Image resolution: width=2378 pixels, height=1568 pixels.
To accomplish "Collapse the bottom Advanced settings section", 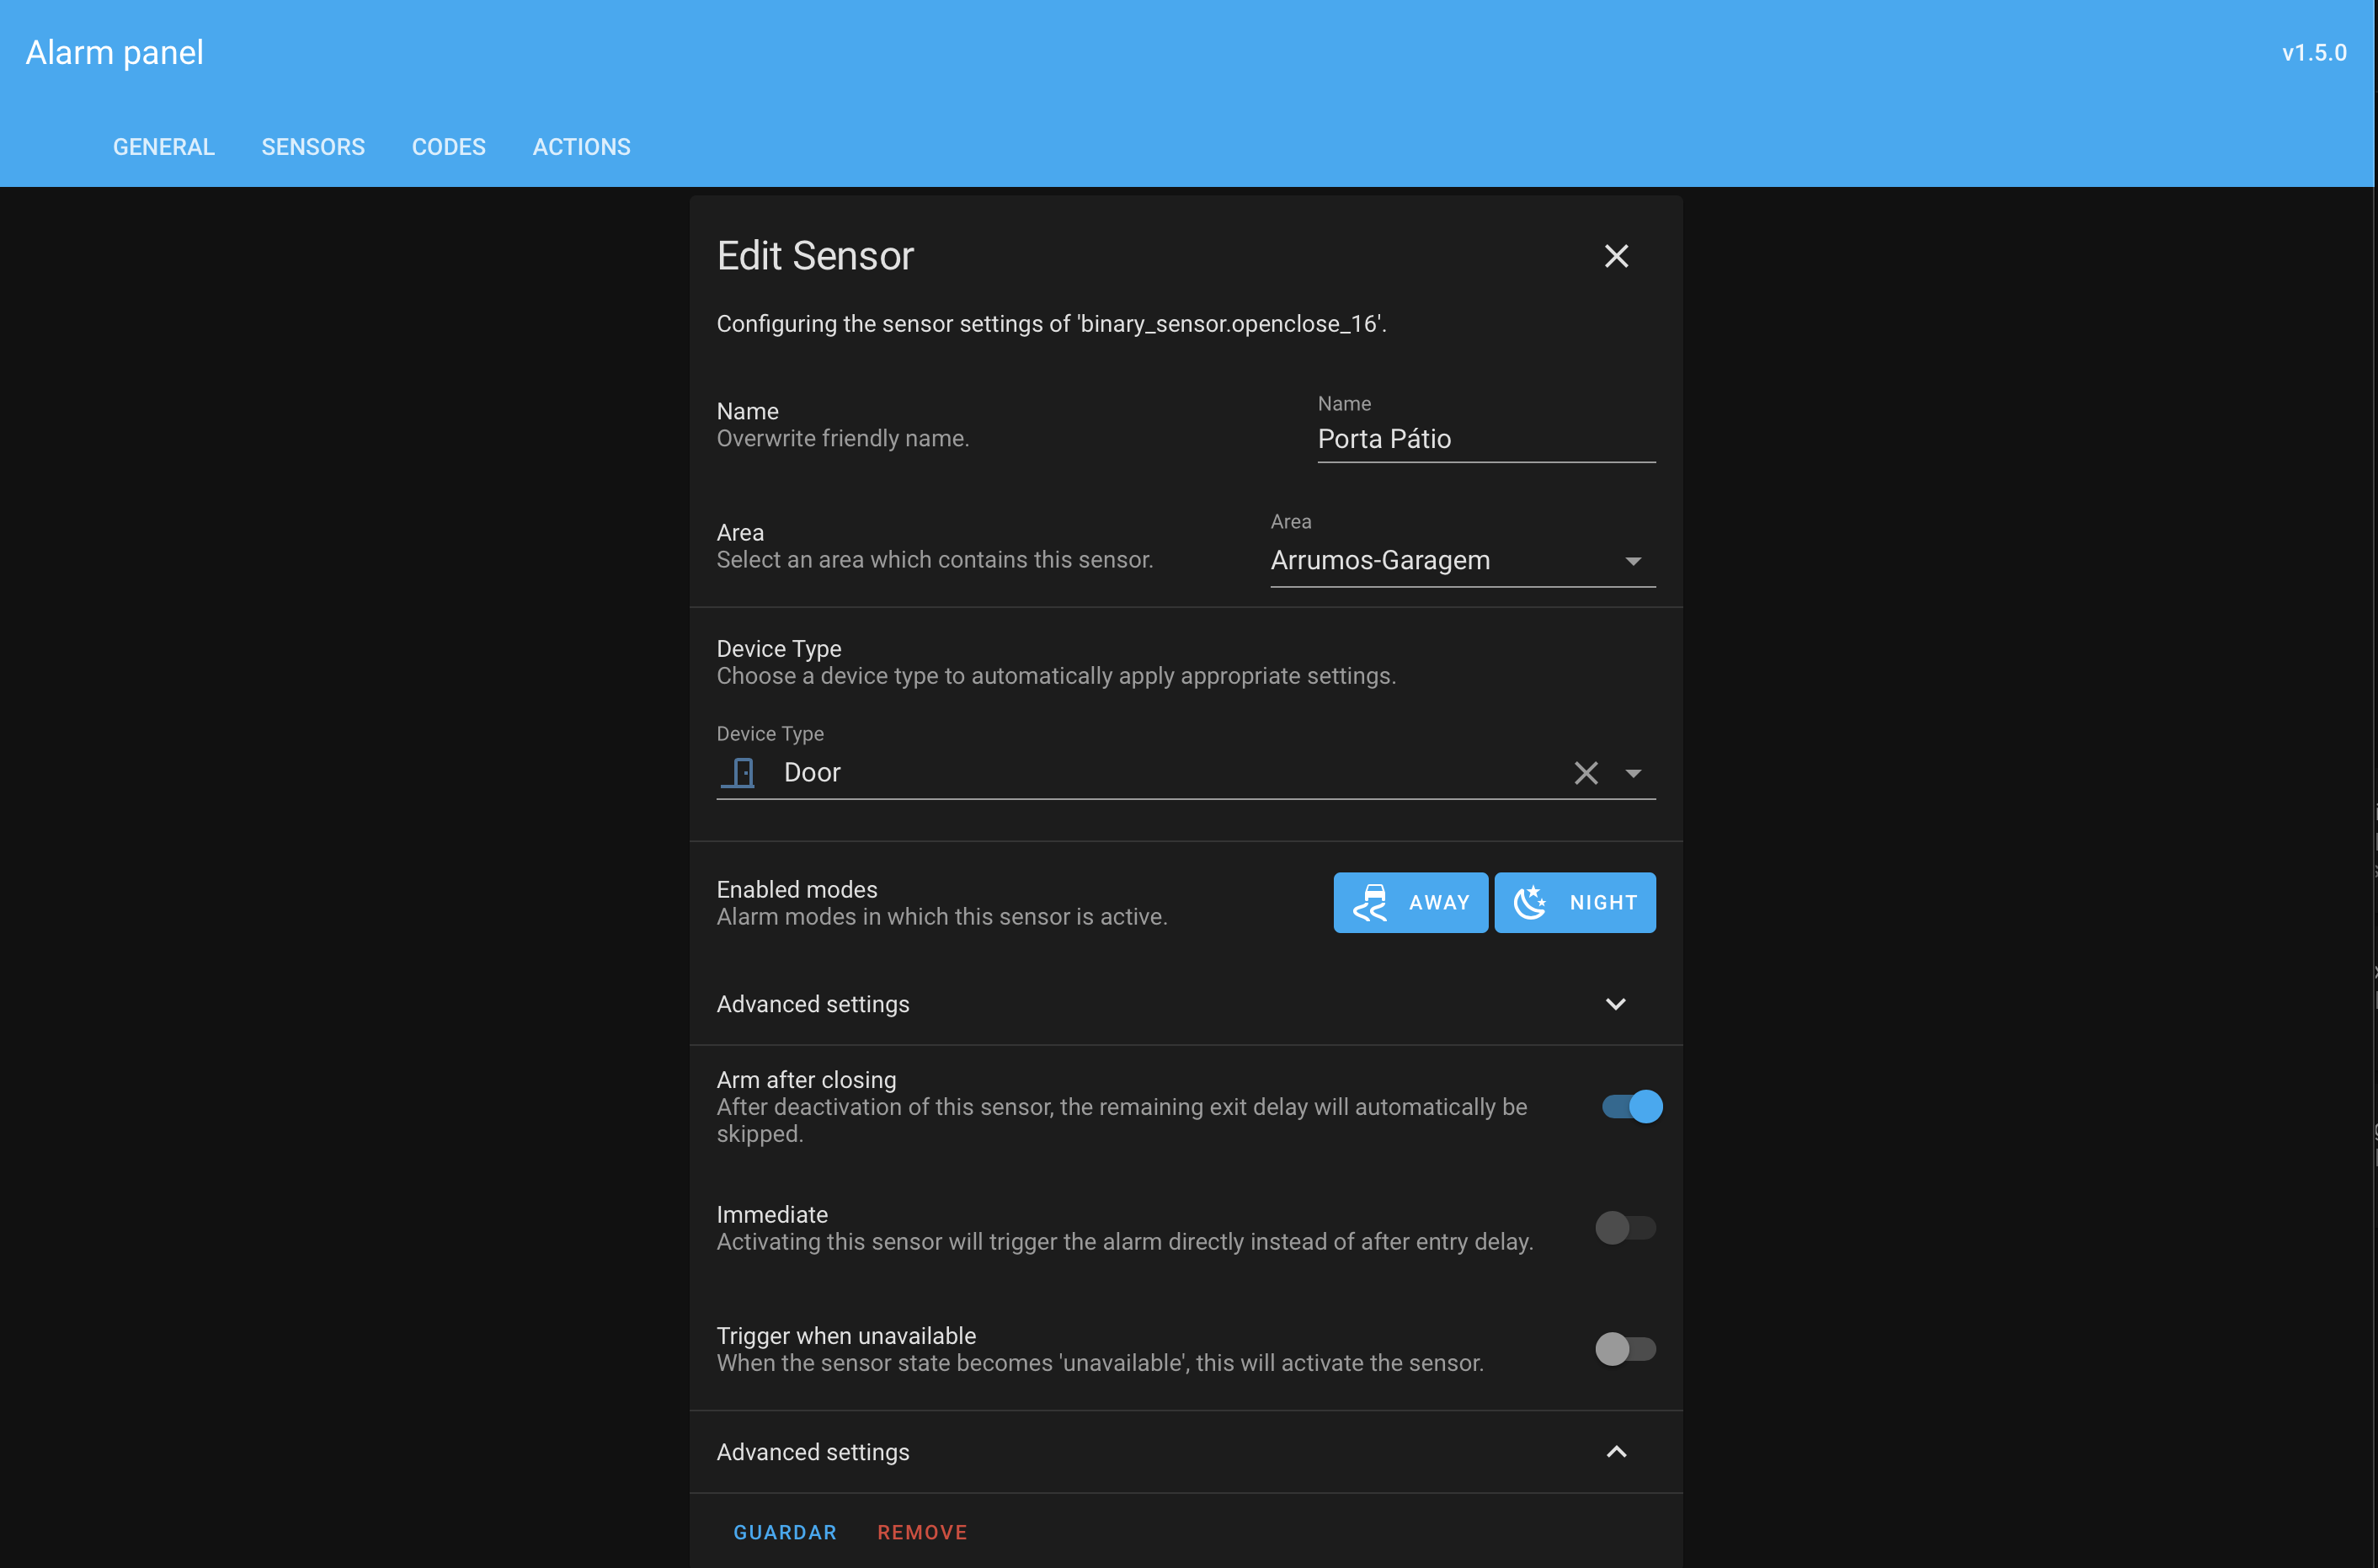I will click(x=1615, y=1452).
